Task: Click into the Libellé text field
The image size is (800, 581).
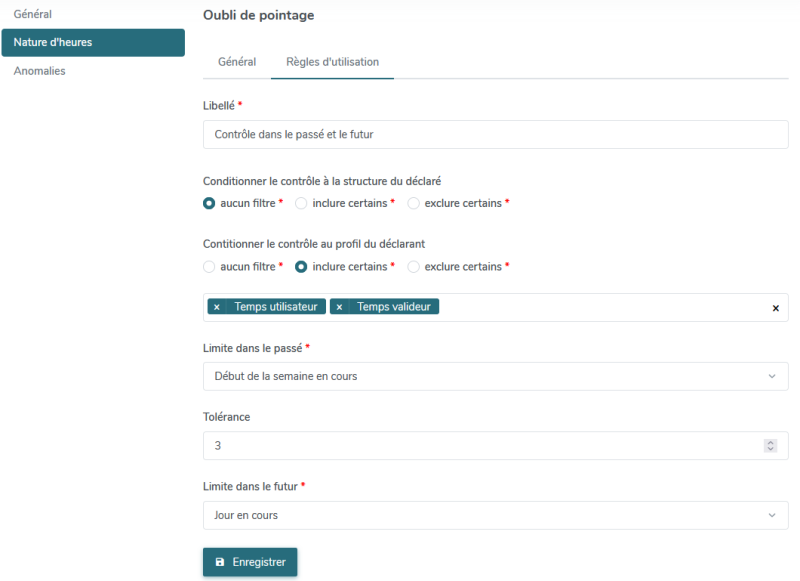Action: (495, 134)
